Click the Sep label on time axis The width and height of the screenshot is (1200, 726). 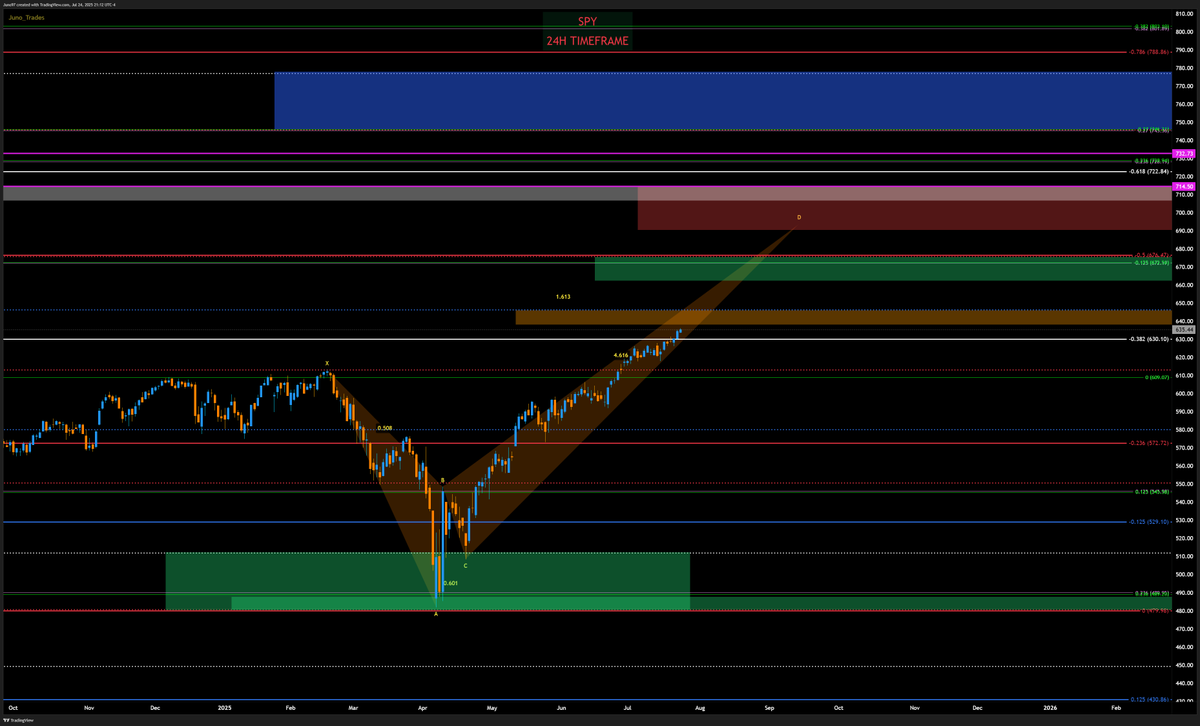(769, 707)
